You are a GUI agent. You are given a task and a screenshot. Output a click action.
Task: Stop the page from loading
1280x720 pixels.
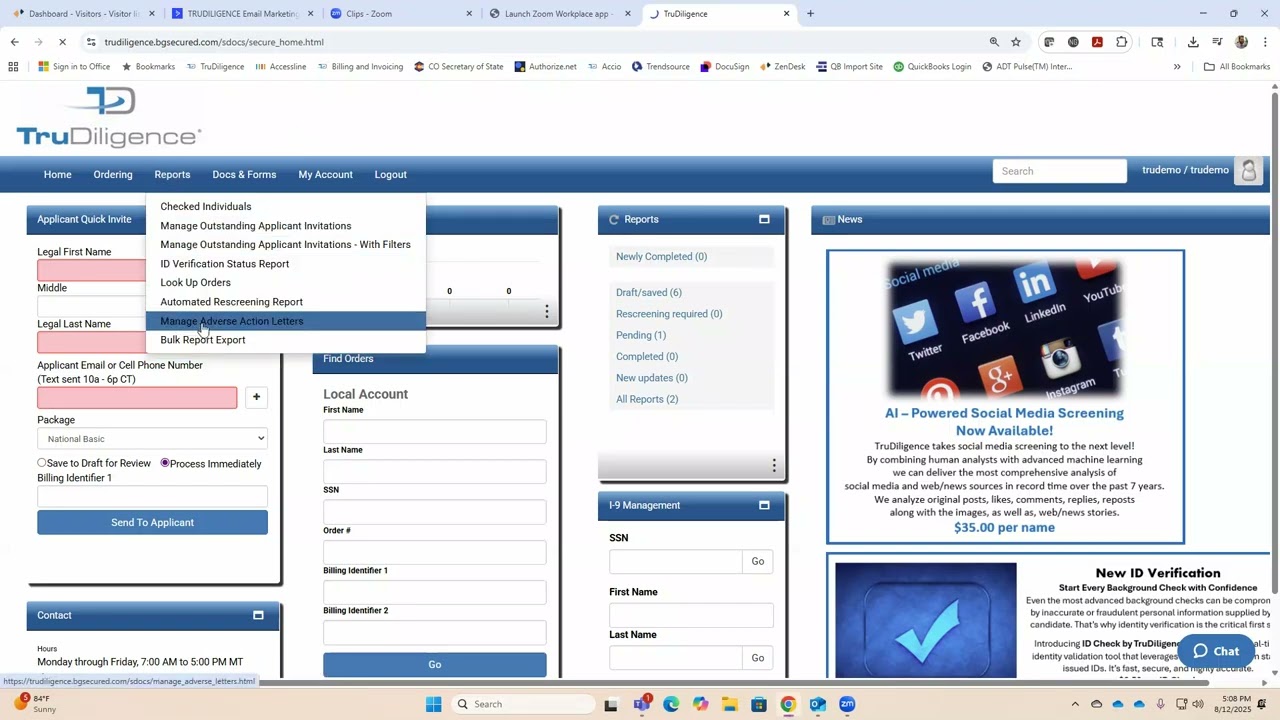62,42
